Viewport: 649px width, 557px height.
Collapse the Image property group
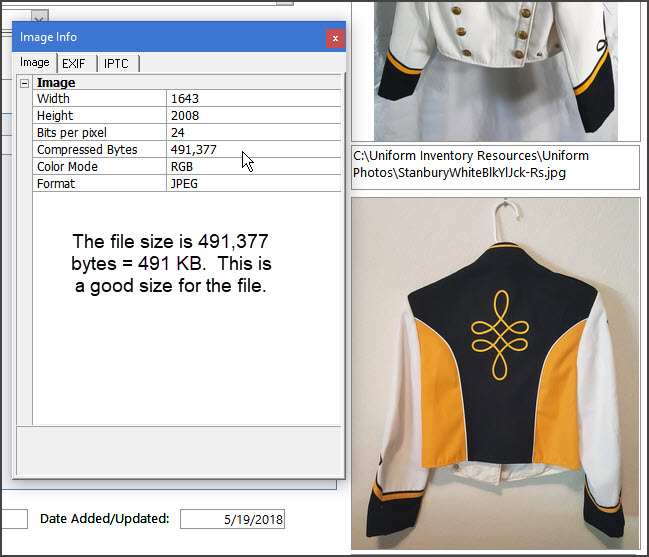25,83
